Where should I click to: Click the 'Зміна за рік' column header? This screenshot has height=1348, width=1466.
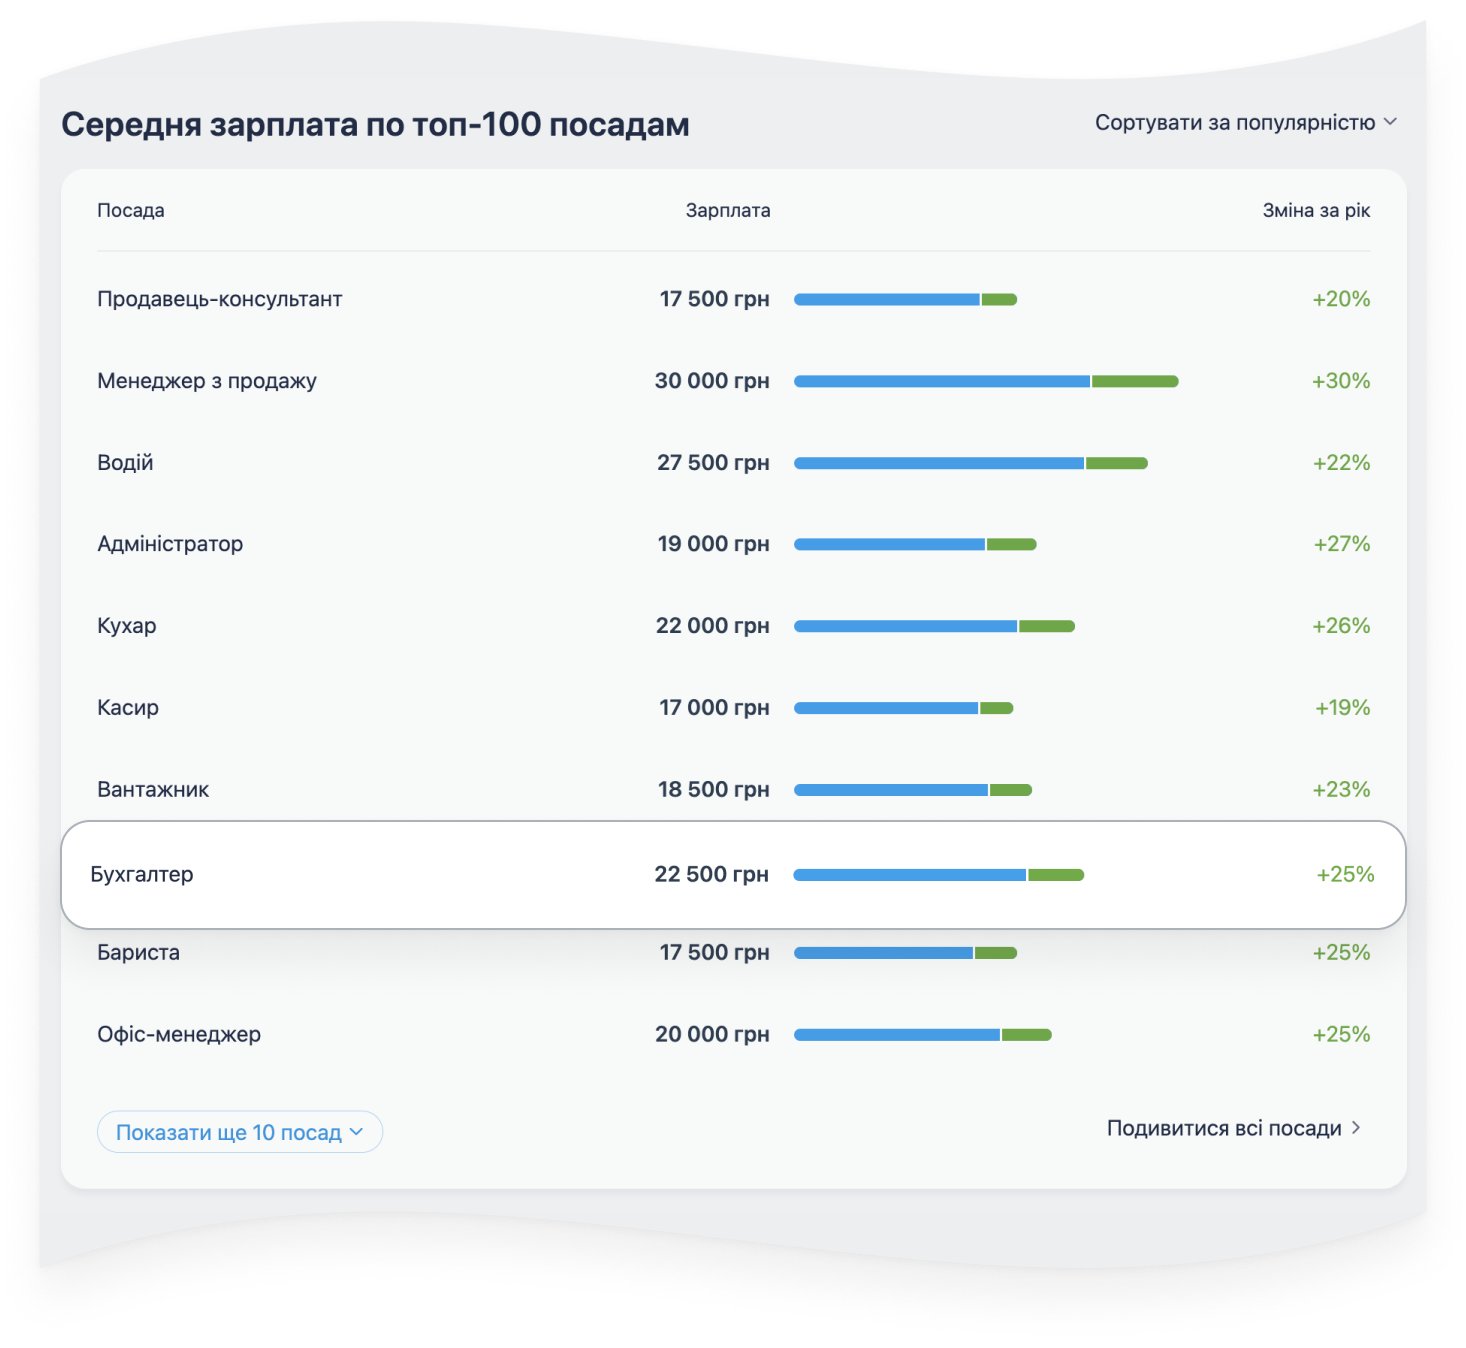1315,211
